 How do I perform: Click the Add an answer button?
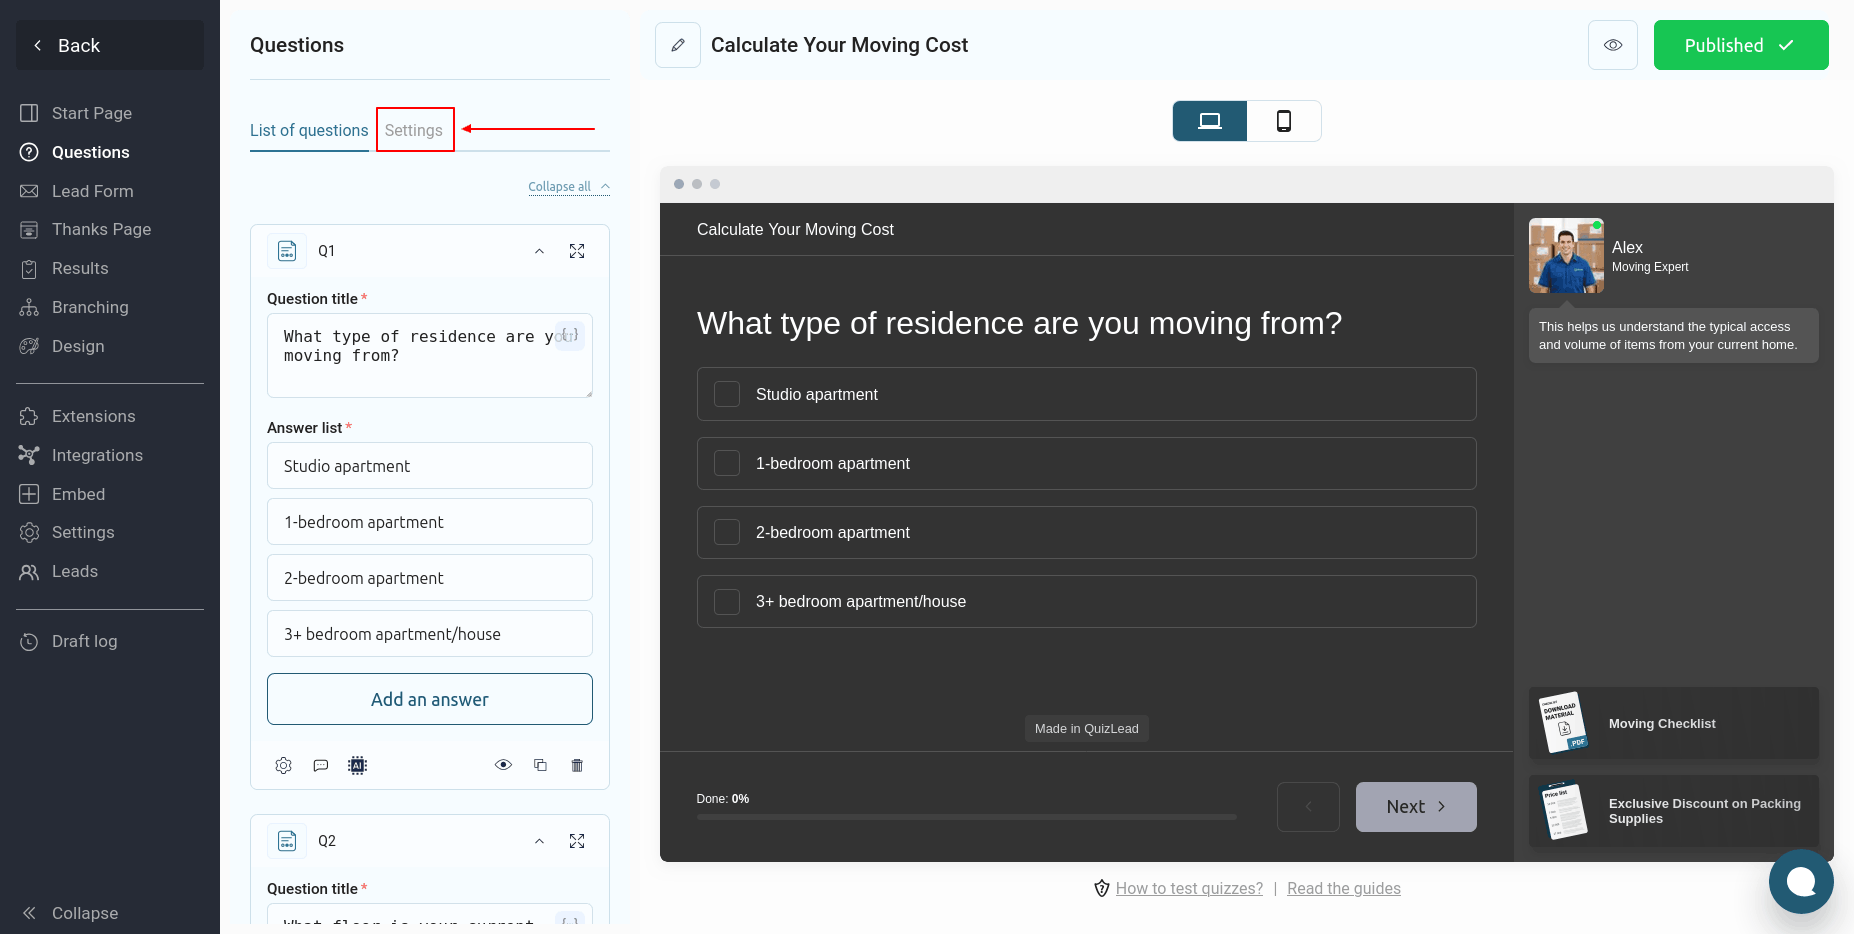coord(430,699)
